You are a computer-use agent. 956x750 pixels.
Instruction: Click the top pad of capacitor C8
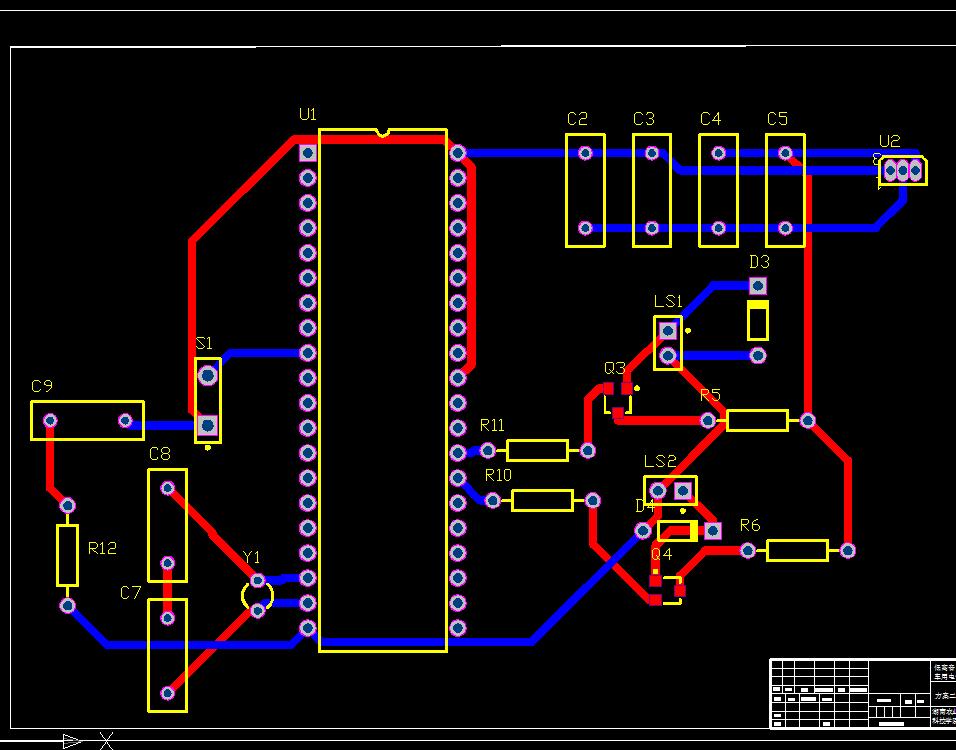pos(168,488)
